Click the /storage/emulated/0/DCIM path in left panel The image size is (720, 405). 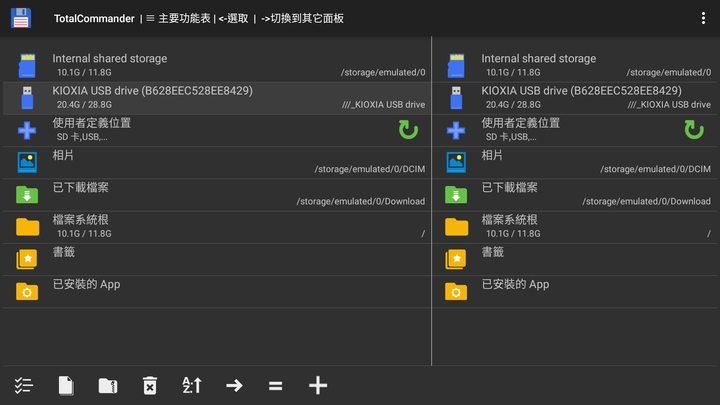tap(370, 169)
